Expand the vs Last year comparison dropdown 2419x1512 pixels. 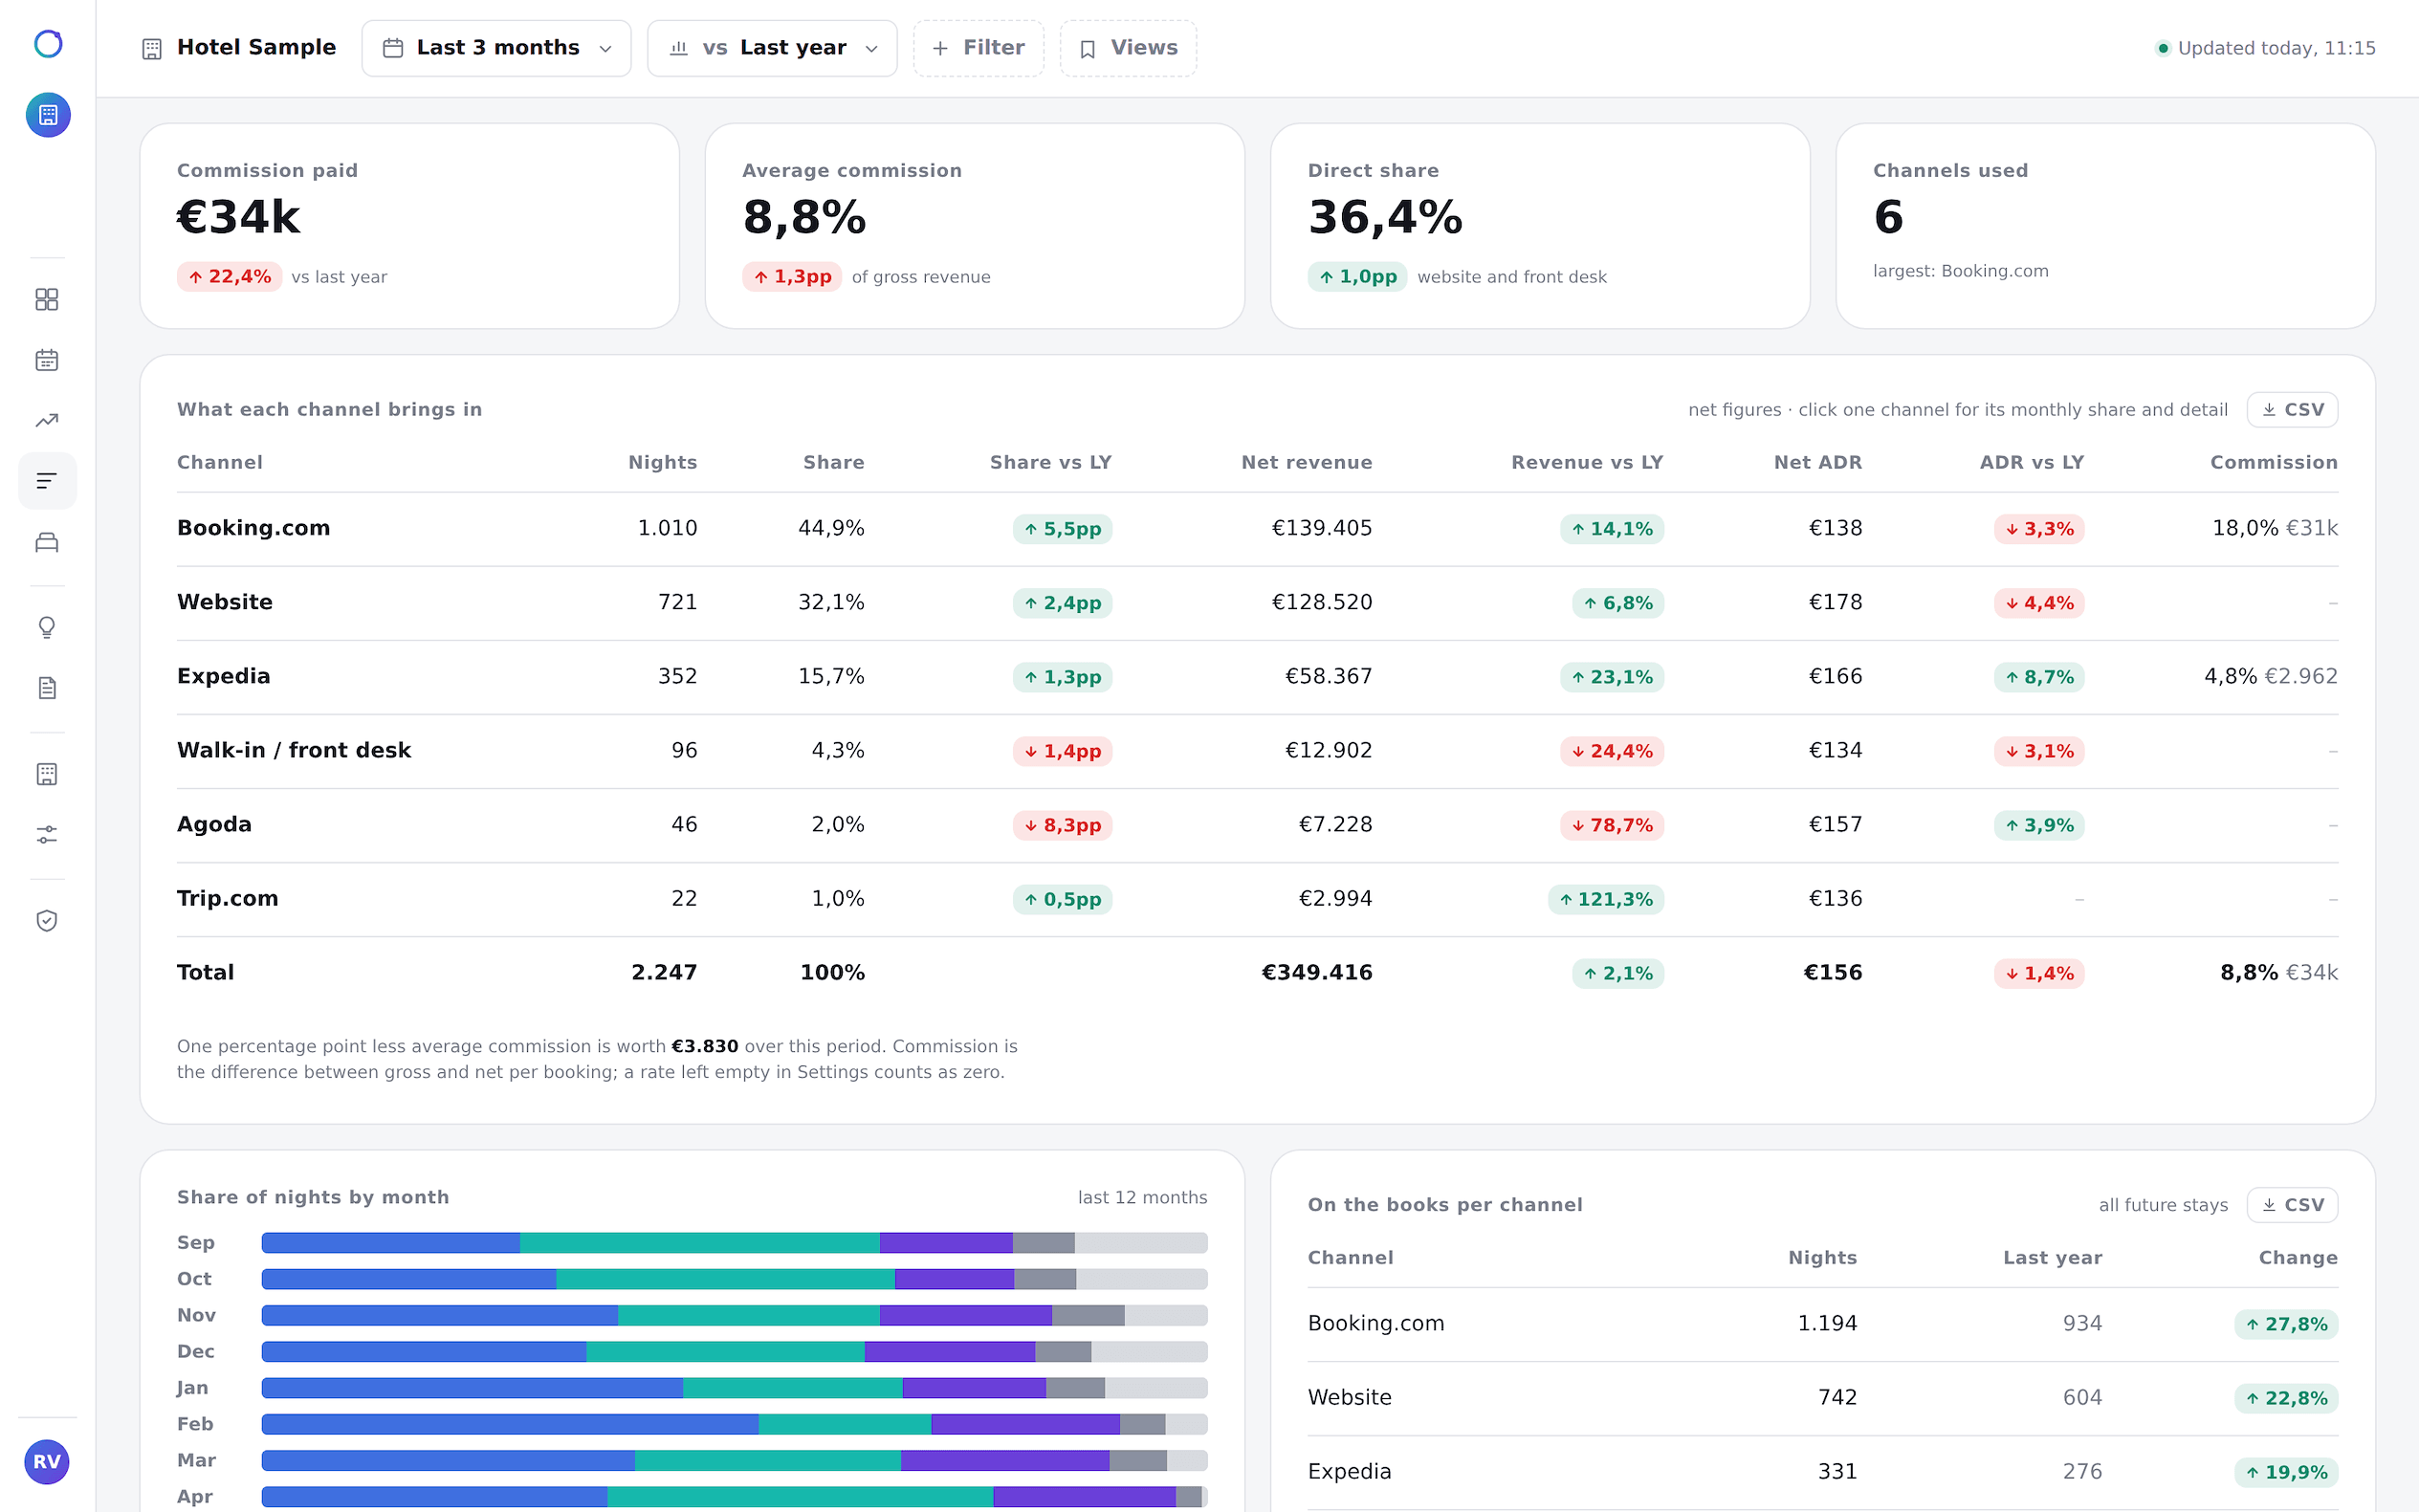pyautogui.click(x=772, y=48)
